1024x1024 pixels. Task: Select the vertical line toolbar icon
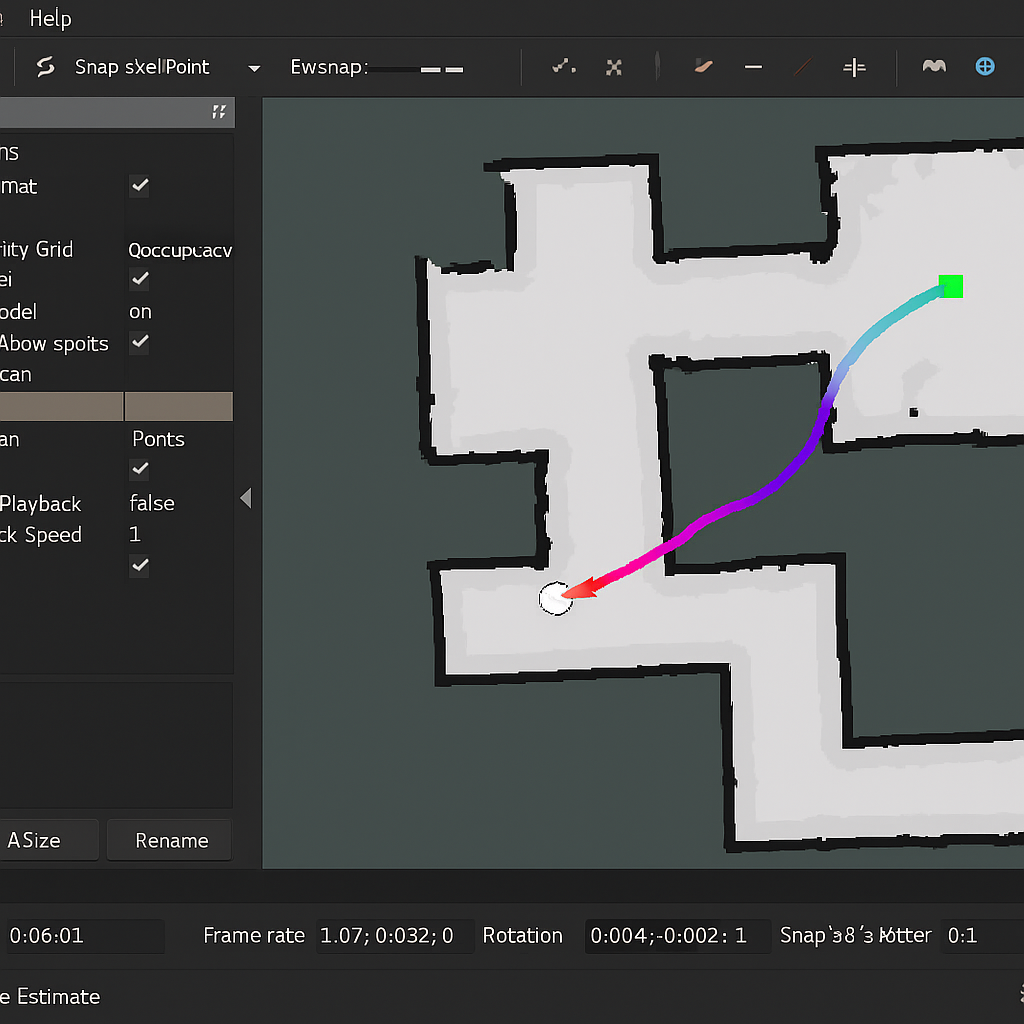658,67
